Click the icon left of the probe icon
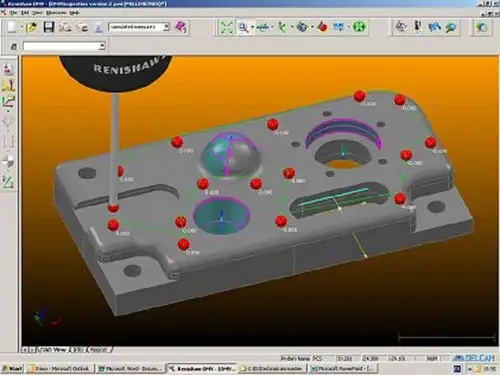 point(82,27)
